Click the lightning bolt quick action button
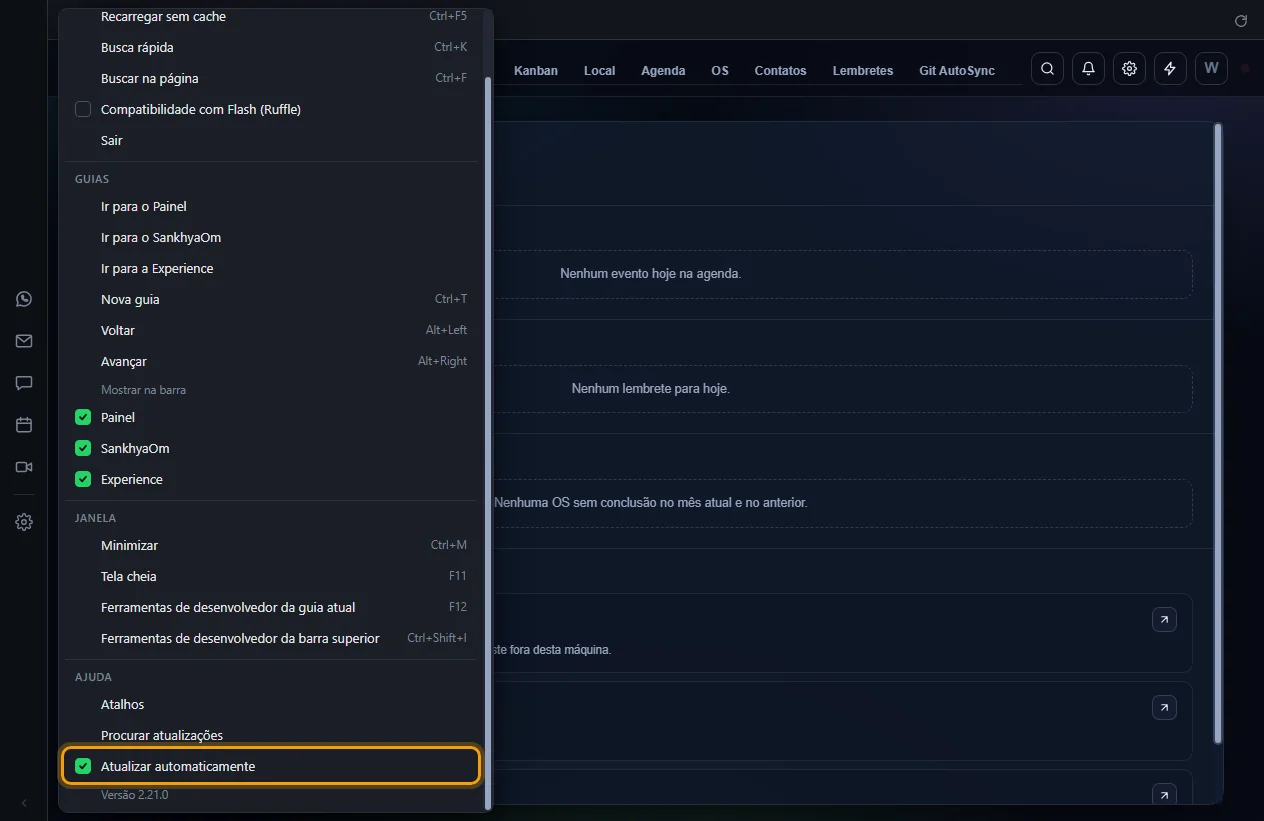1264x821 pixels. (1170, 69)
